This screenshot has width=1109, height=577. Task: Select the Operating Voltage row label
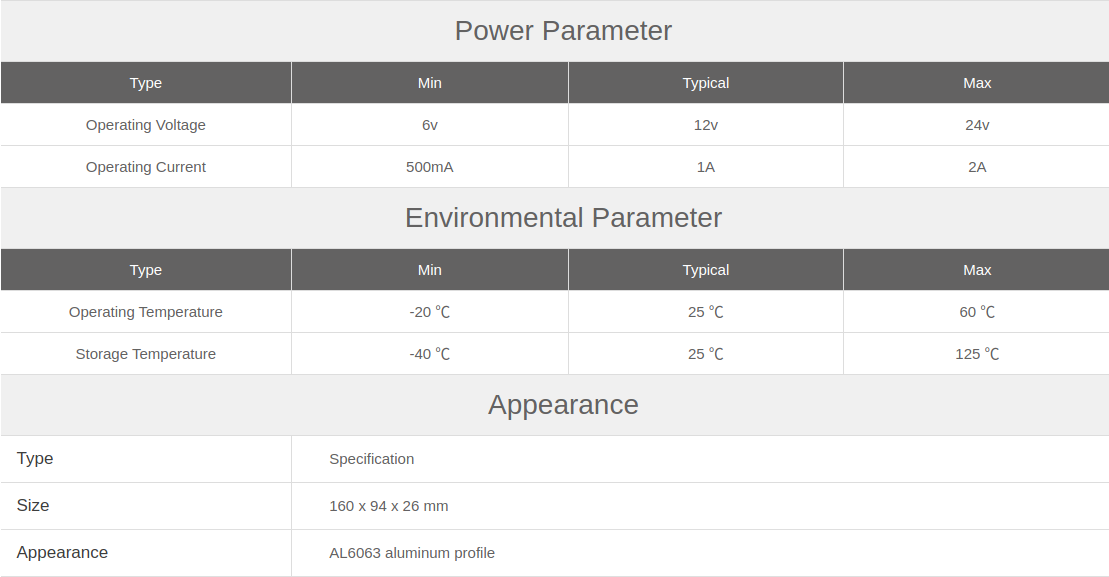(146, 125)
